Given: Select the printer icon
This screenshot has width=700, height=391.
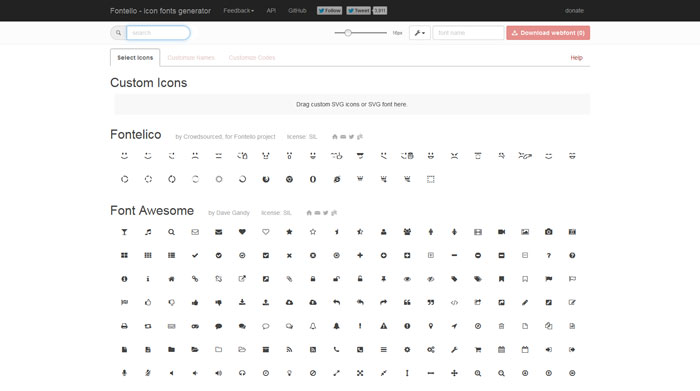Looking at the screenshot, I should [x=124, y=326].
